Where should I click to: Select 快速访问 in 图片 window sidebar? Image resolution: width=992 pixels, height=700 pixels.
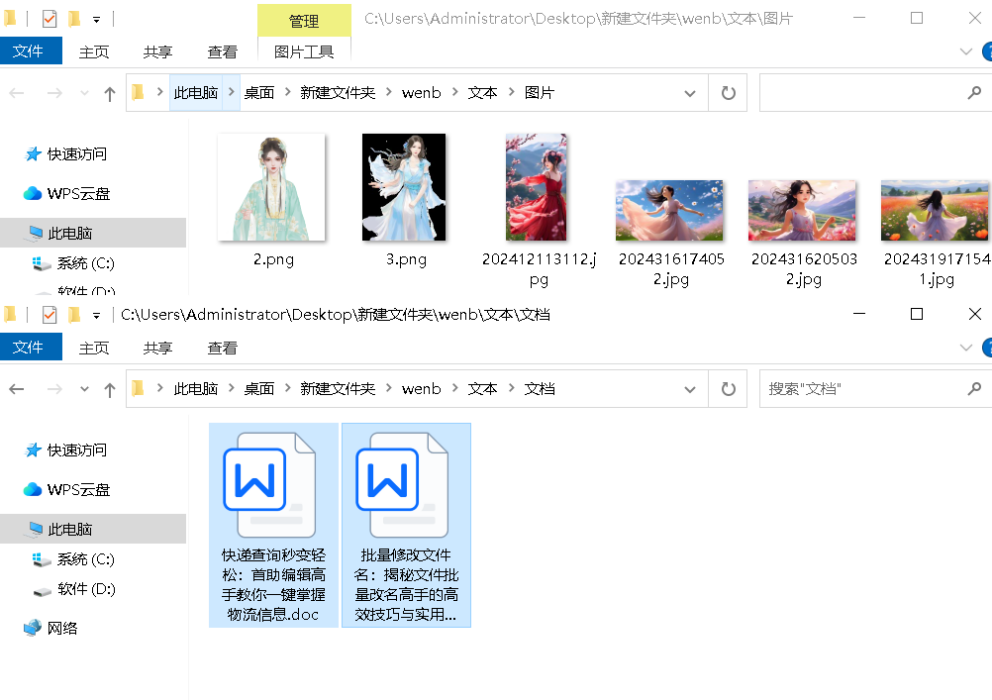click(77, 154)
